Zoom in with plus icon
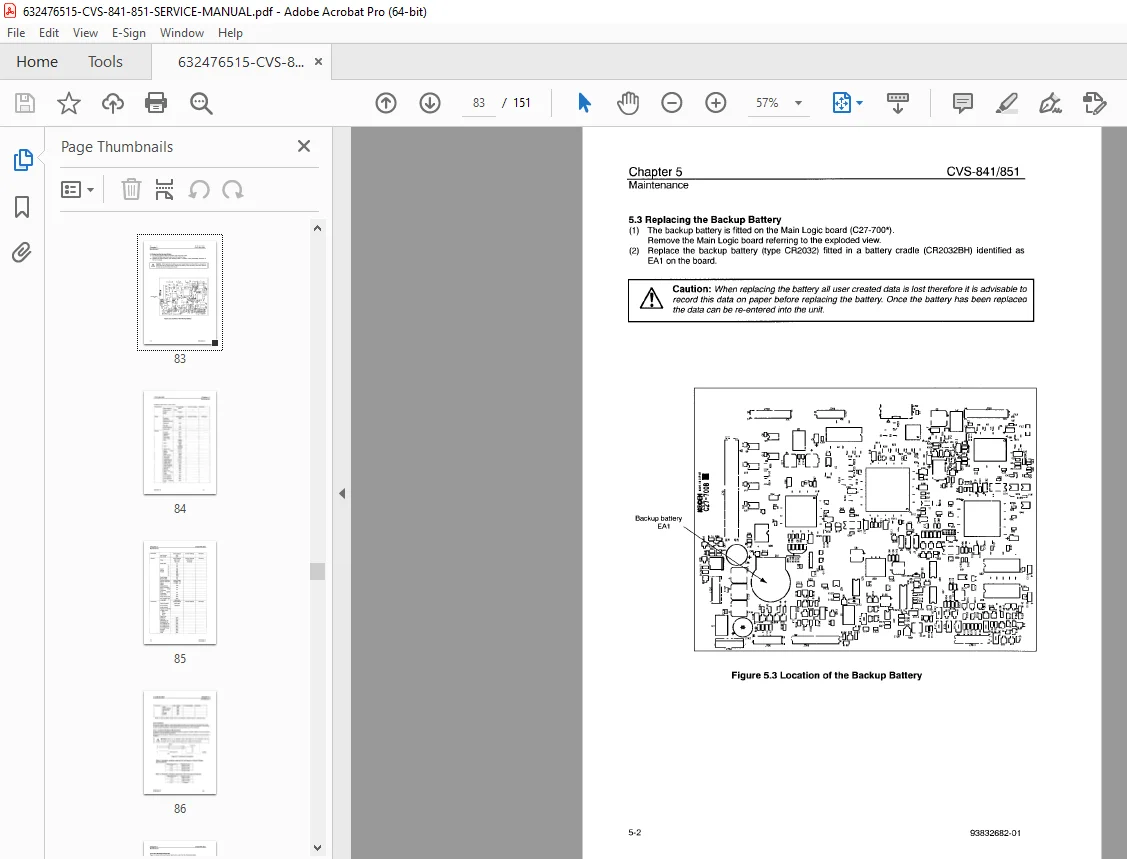 click(715, 103)
